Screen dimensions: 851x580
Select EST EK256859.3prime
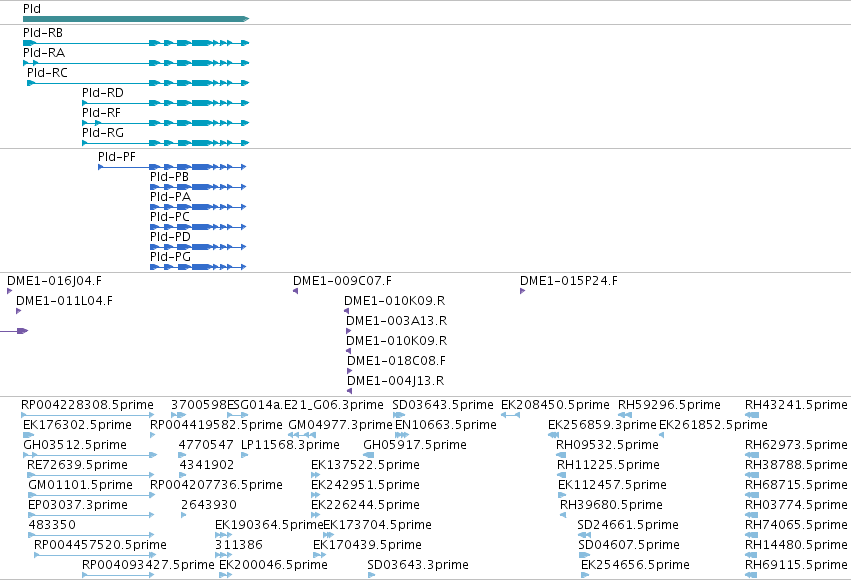tap(554, 435)
